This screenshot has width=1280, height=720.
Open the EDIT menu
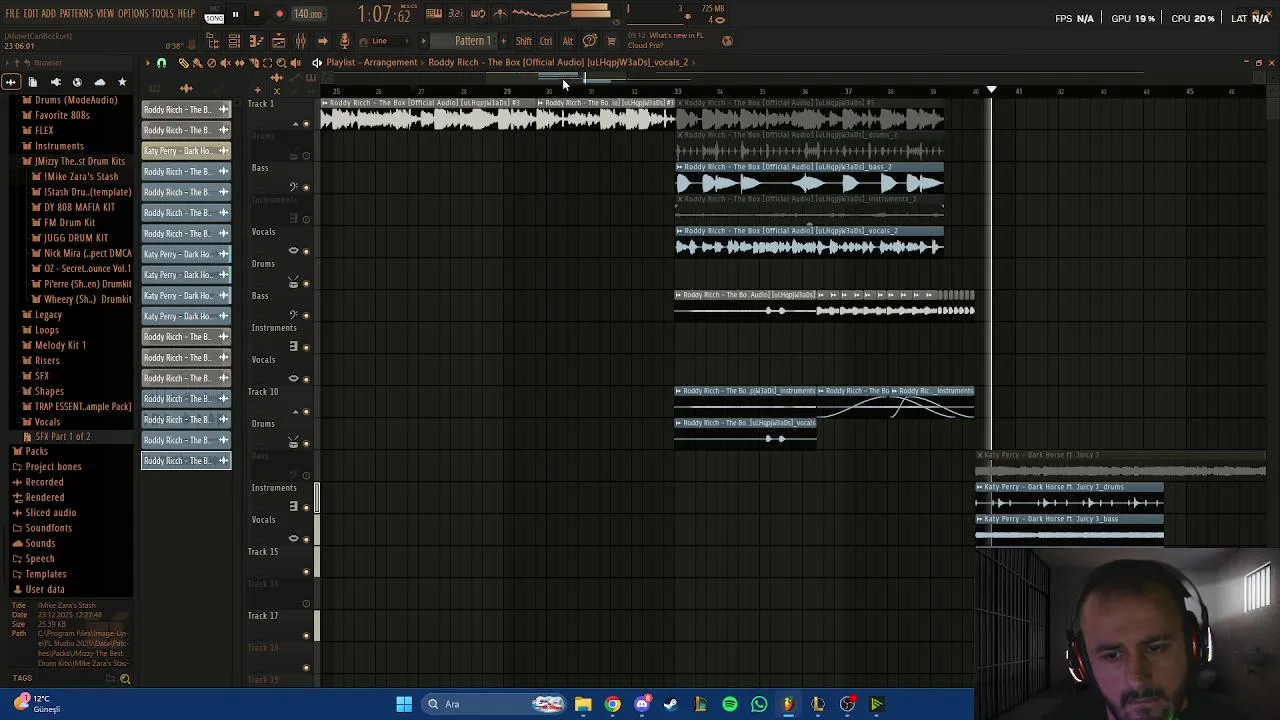tap(31, 14)
